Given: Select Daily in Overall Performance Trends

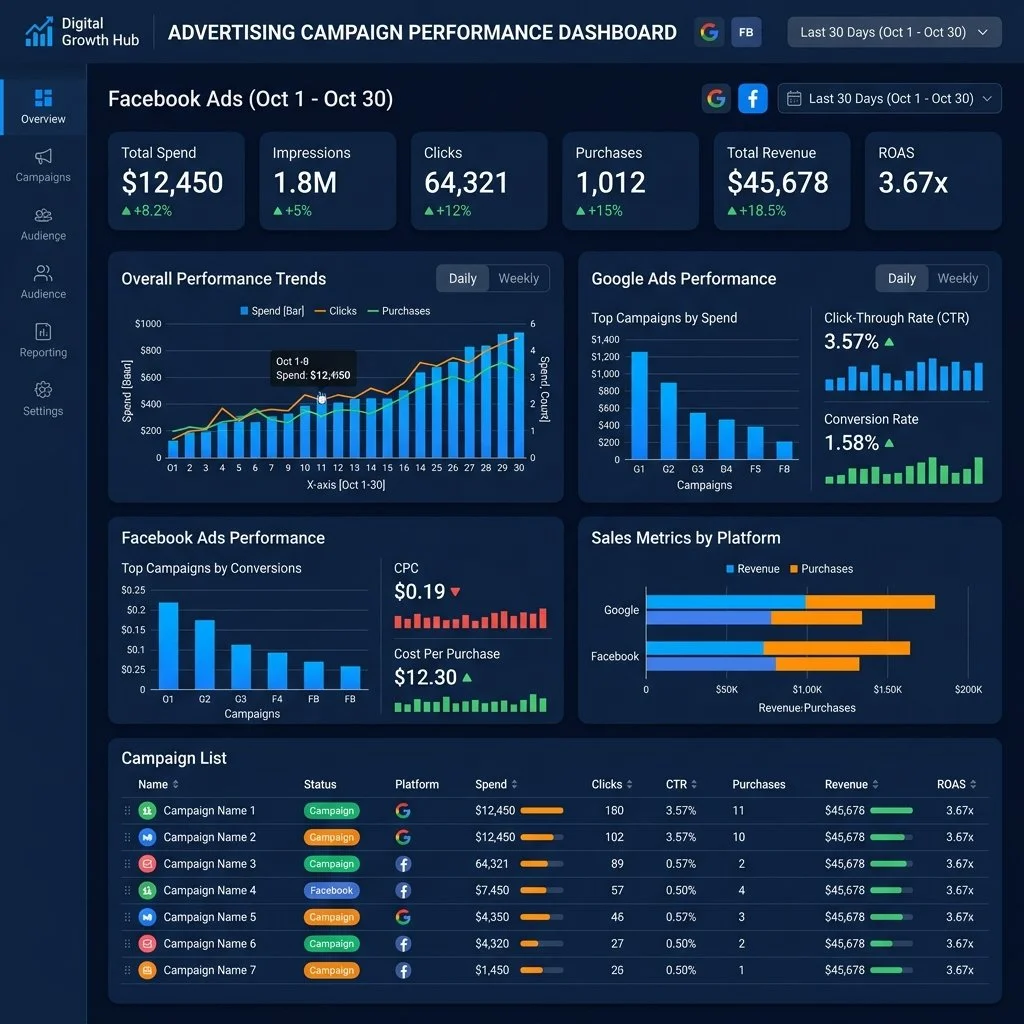Looking at the screenshot, I should 462,279.
